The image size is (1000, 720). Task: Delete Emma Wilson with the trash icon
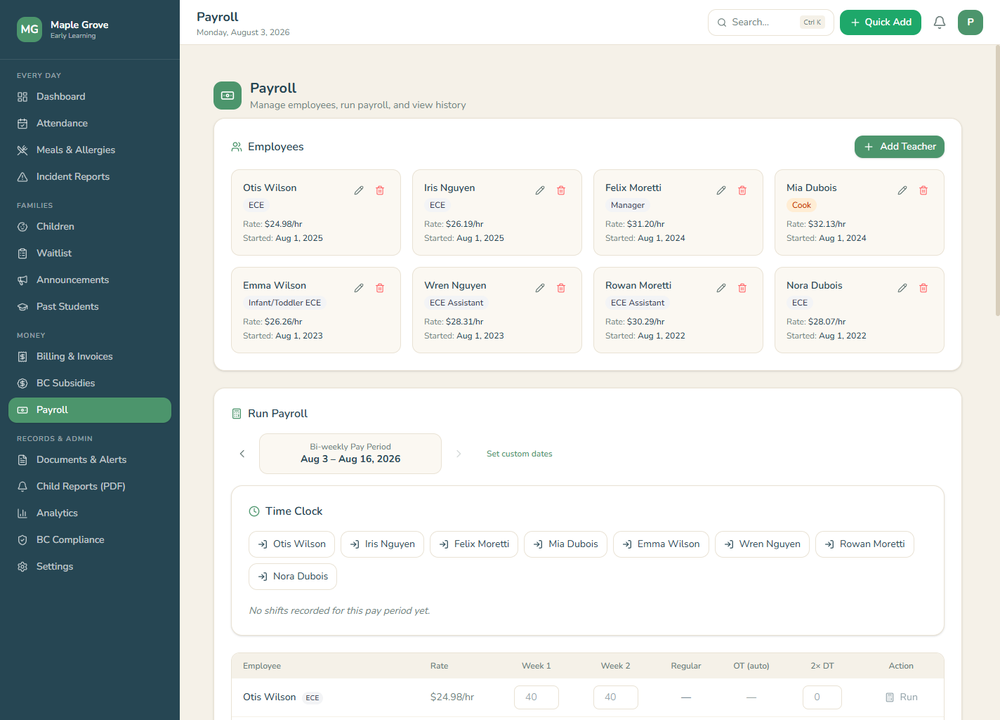coord(380,288)
